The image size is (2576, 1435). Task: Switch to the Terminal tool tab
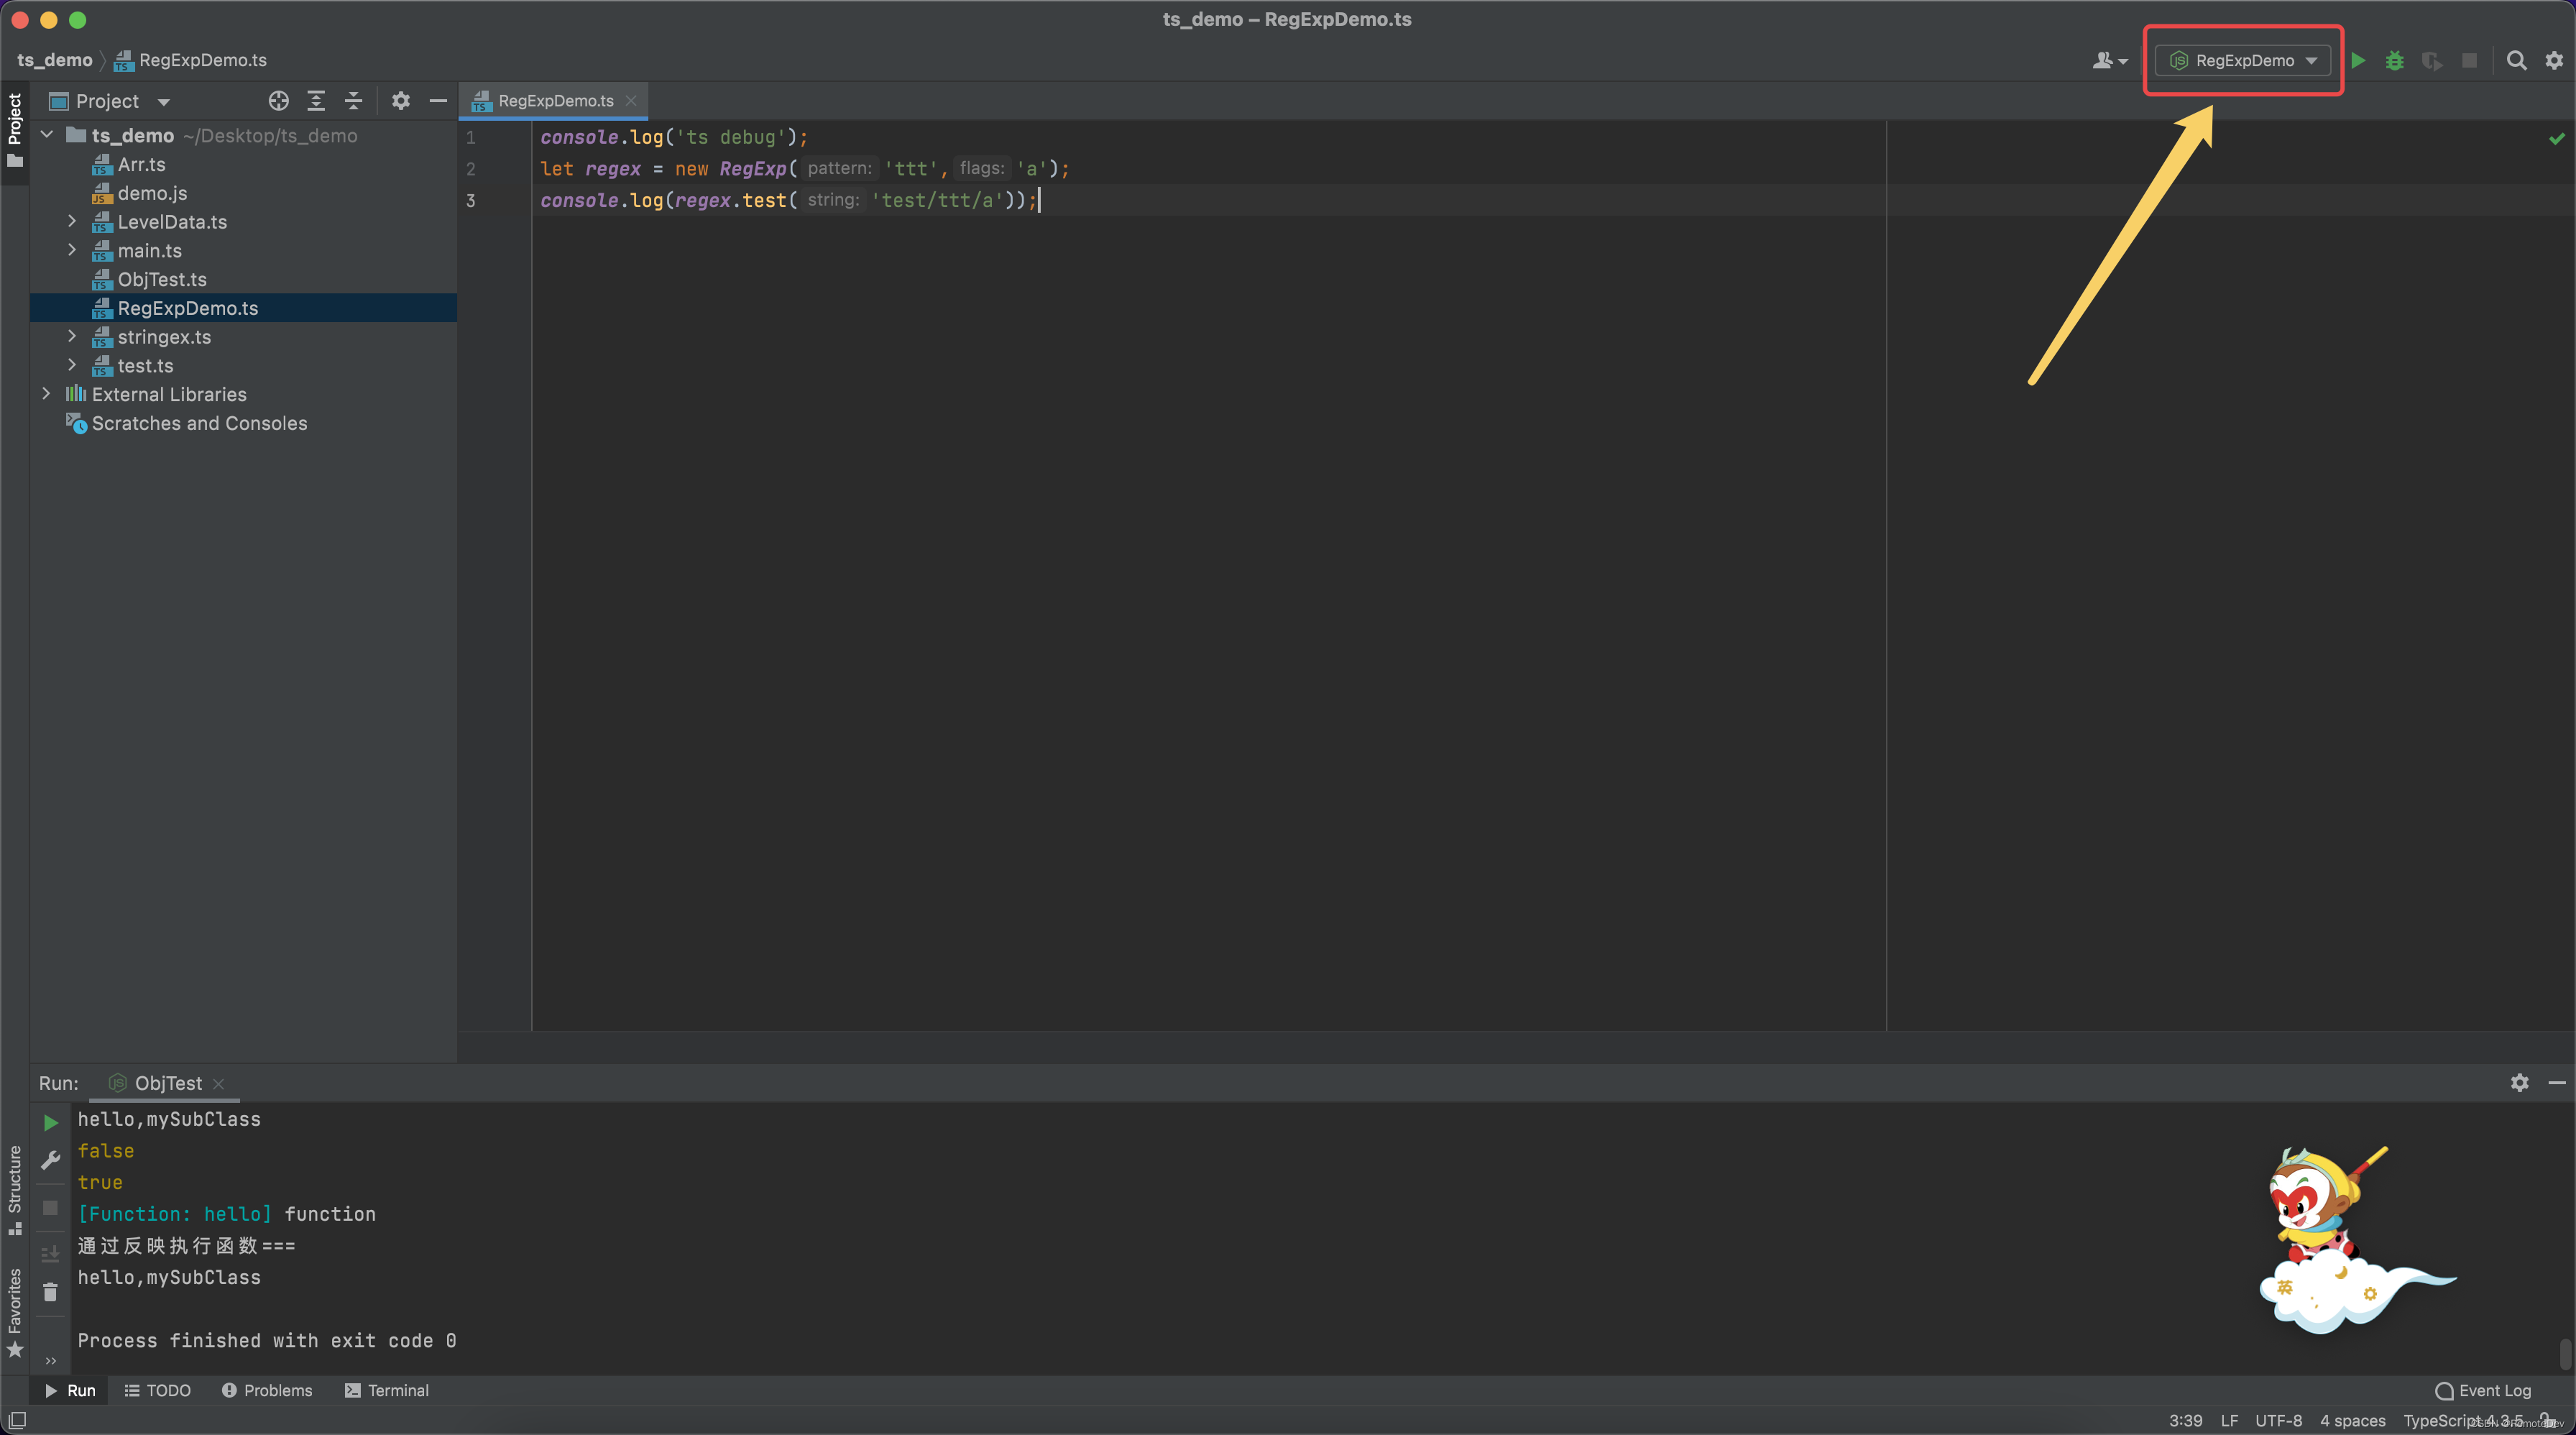(387, 1390)
